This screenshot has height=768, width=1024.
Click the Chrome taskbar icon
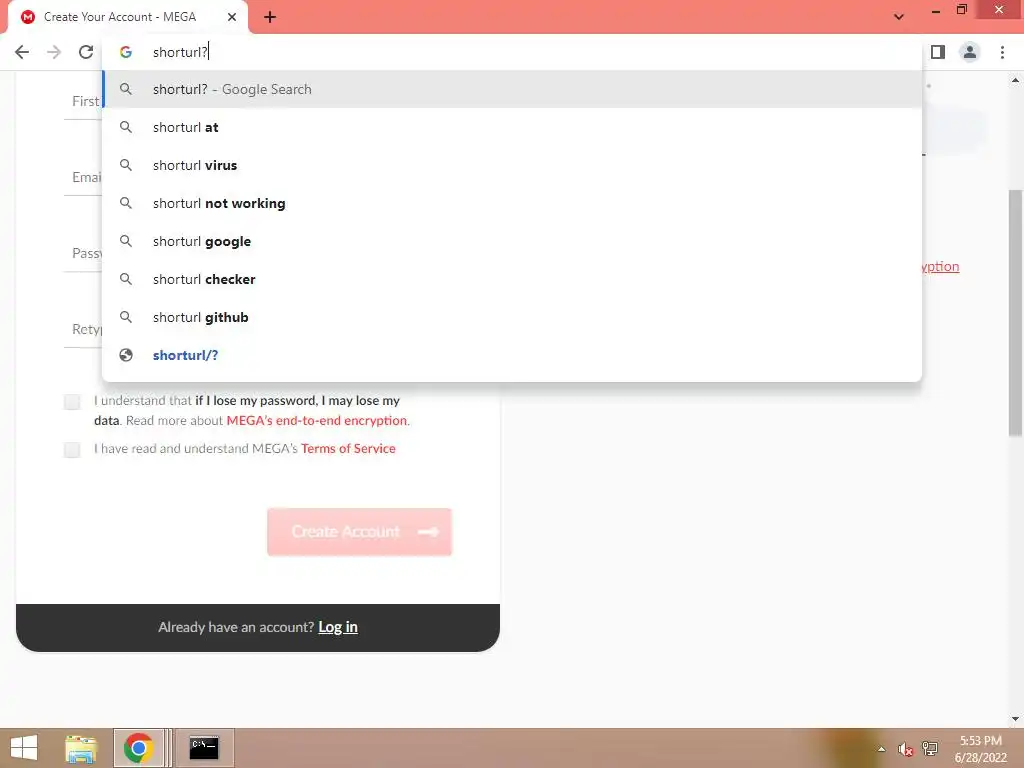coord(138,748)
